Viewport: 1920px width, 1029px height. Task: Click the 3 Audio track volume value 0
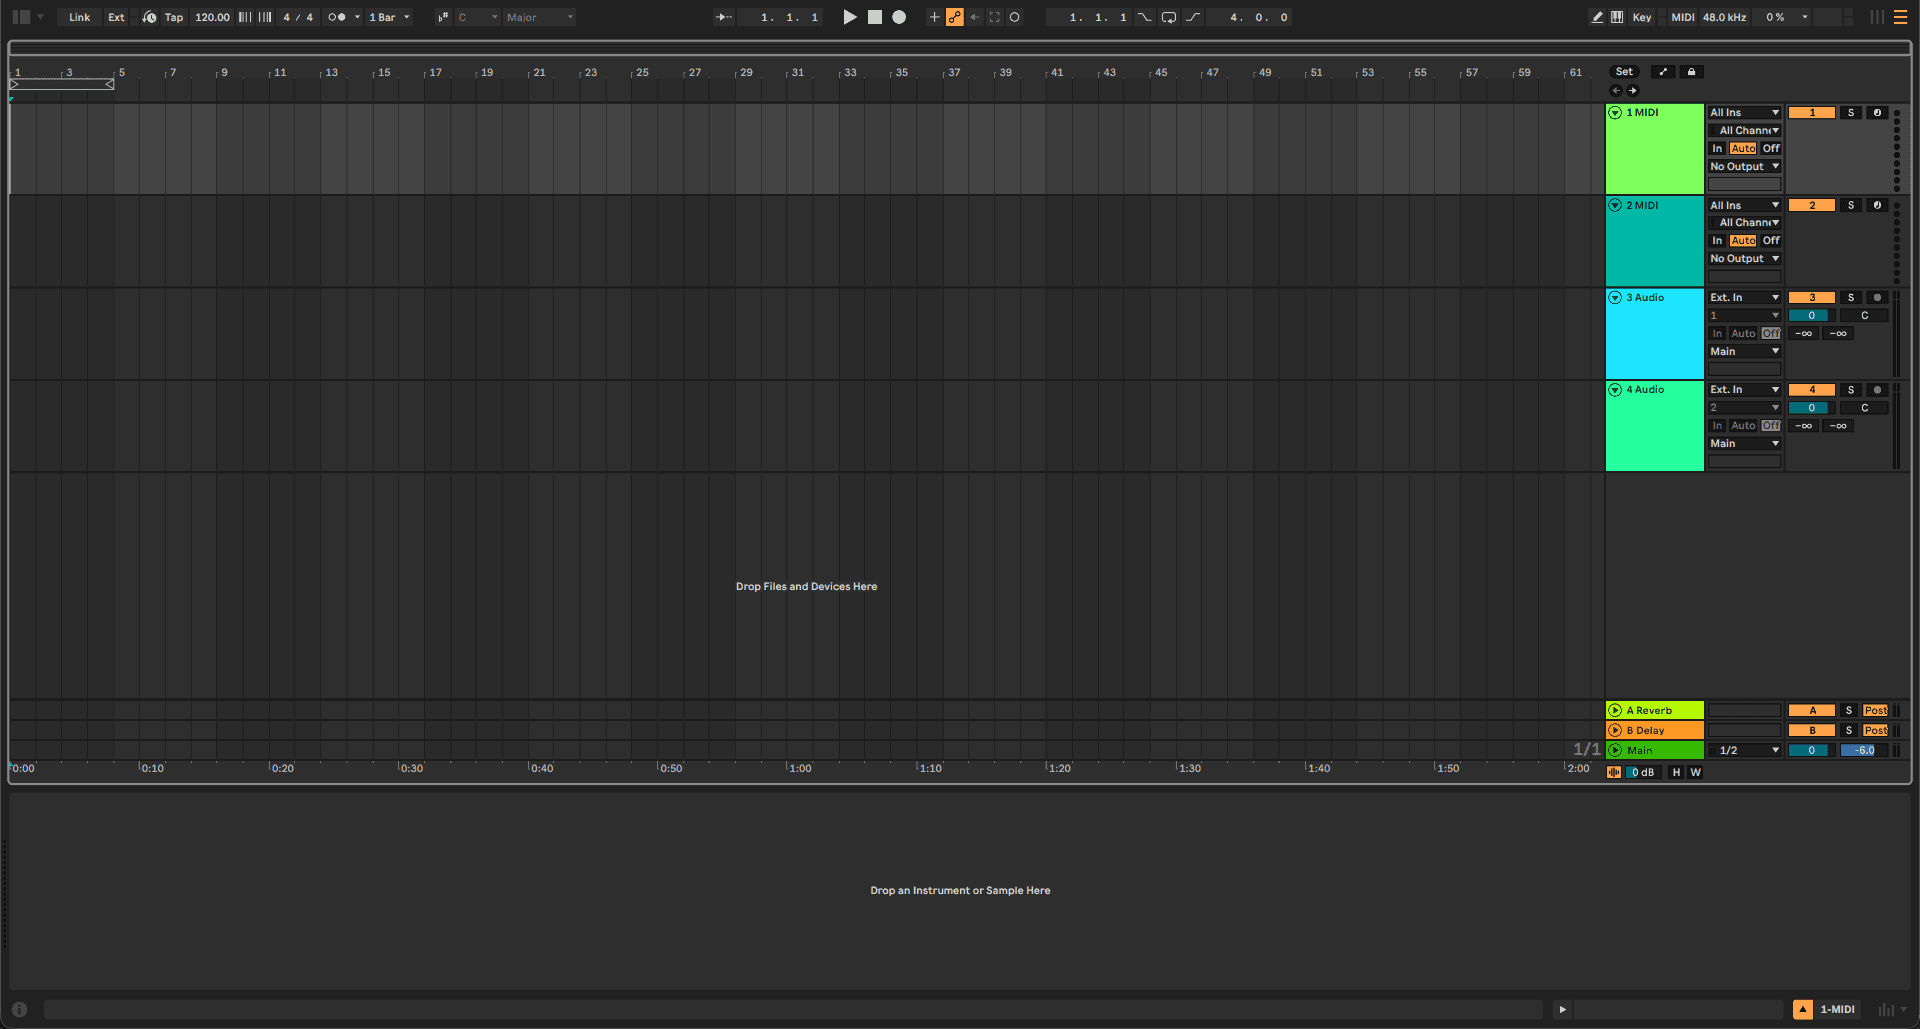click(1811, 315)
